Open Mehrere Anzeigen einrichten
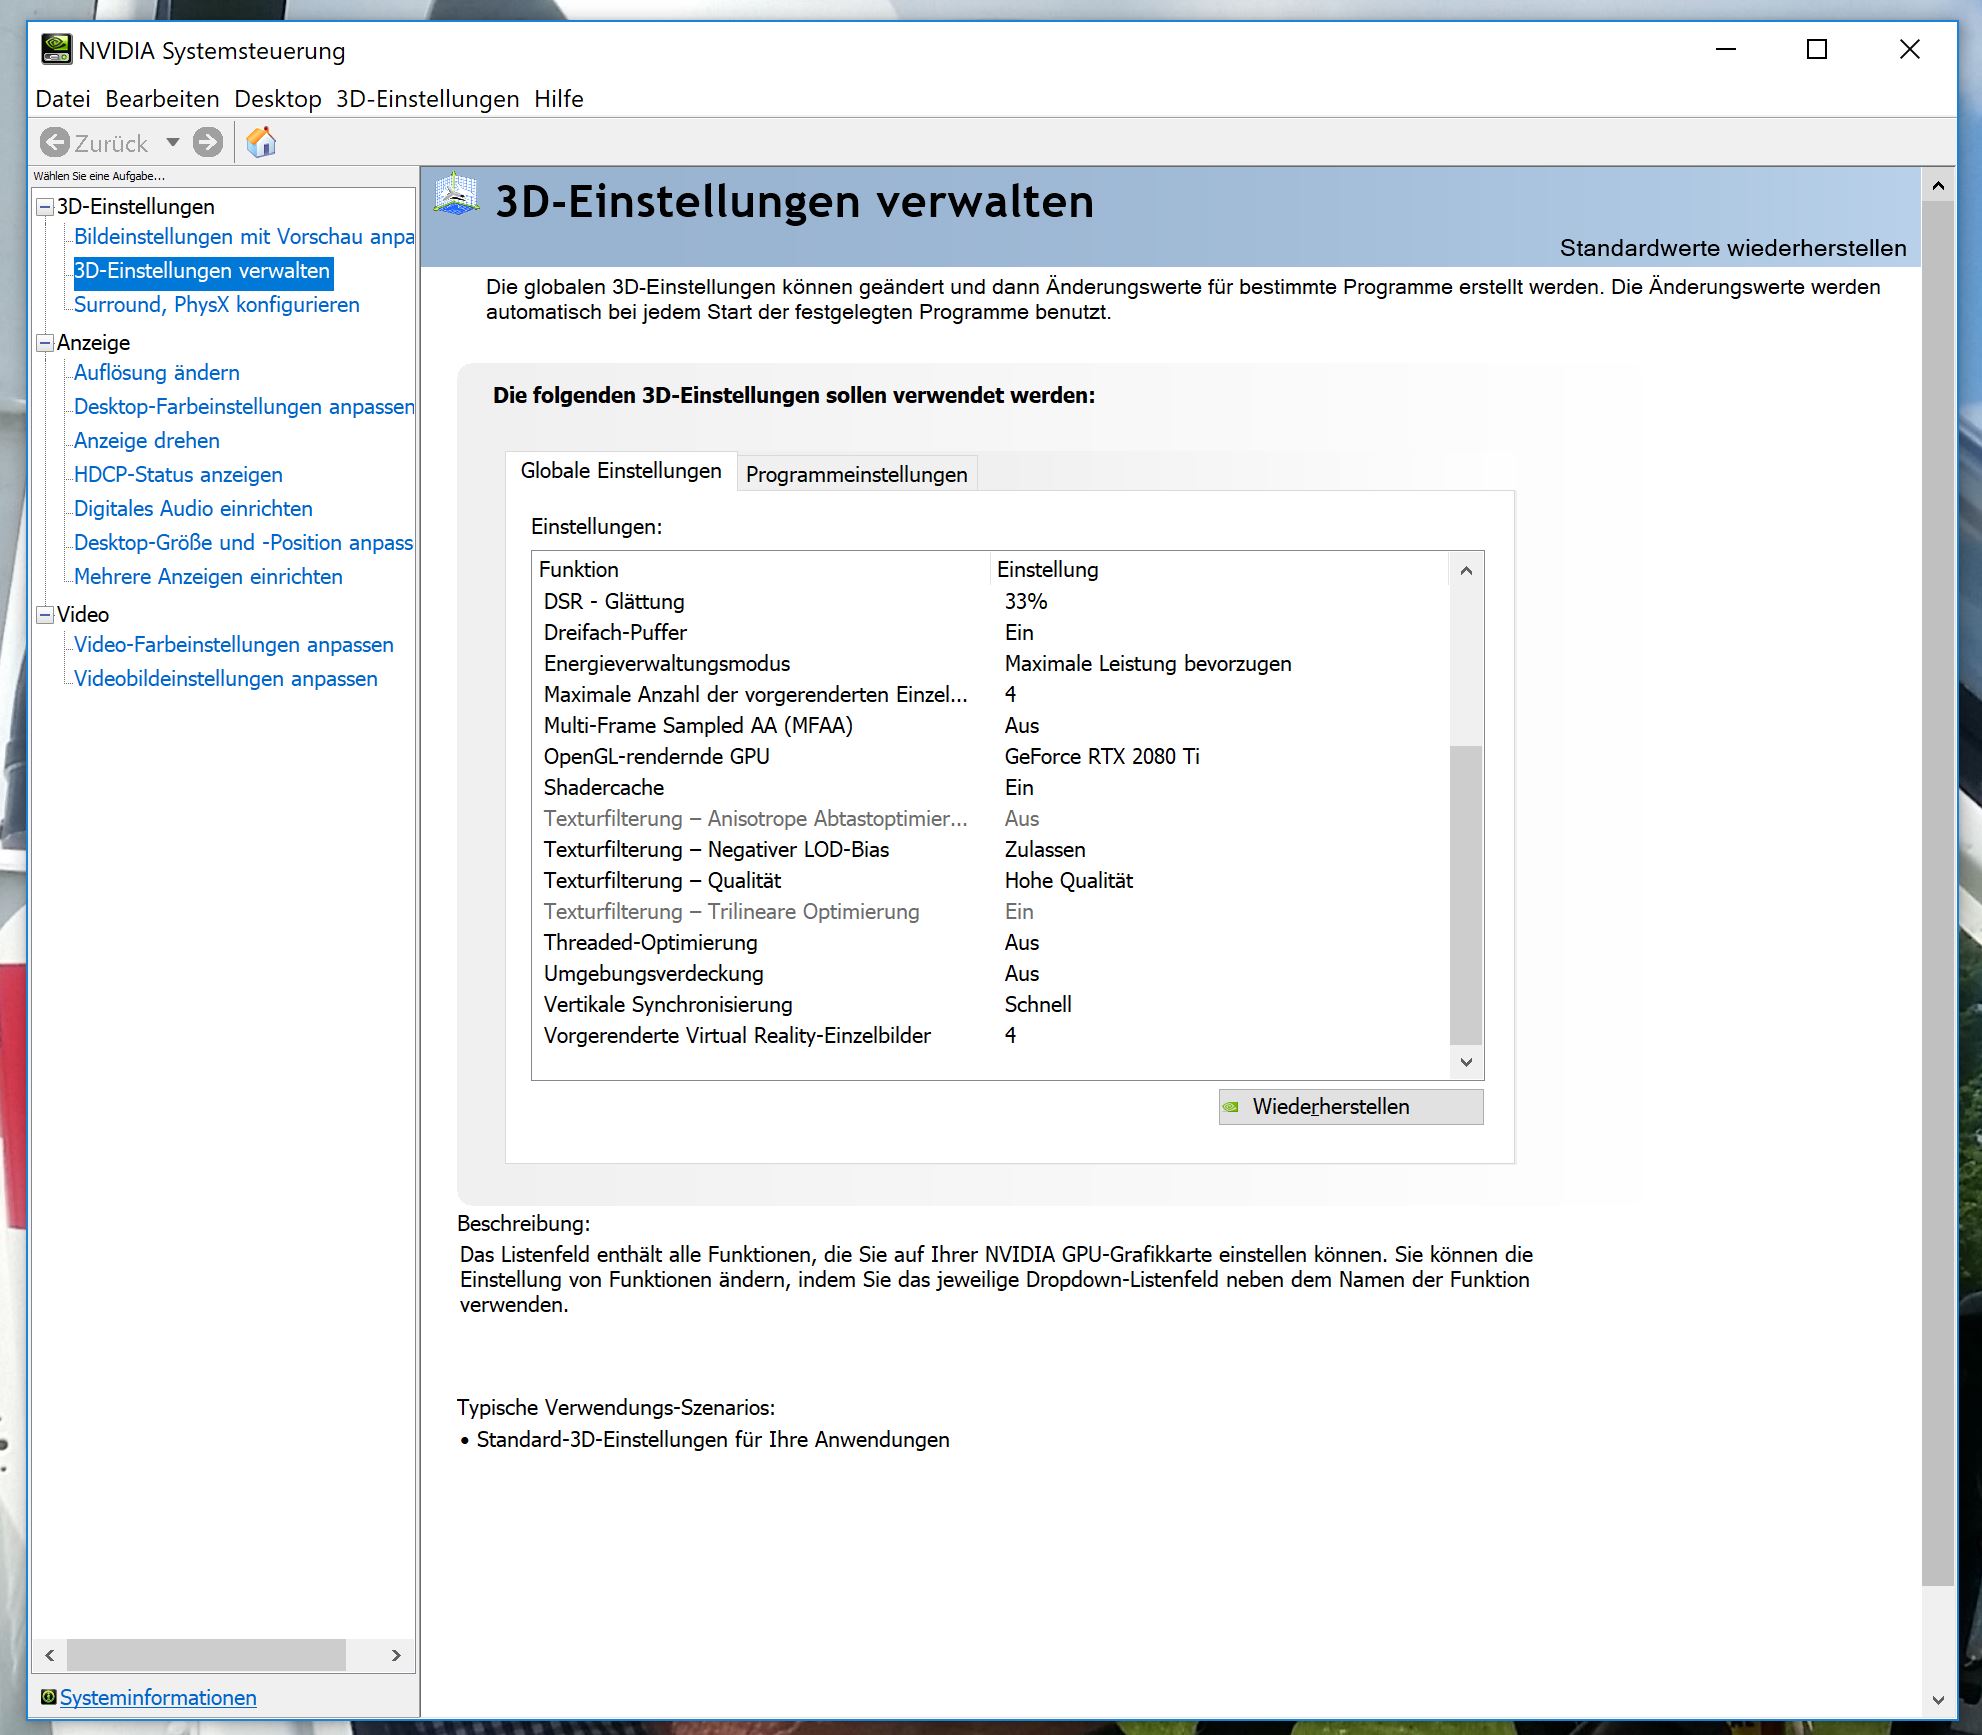1982x1735 pixels. pyautogui.click(x=208, y=577)
